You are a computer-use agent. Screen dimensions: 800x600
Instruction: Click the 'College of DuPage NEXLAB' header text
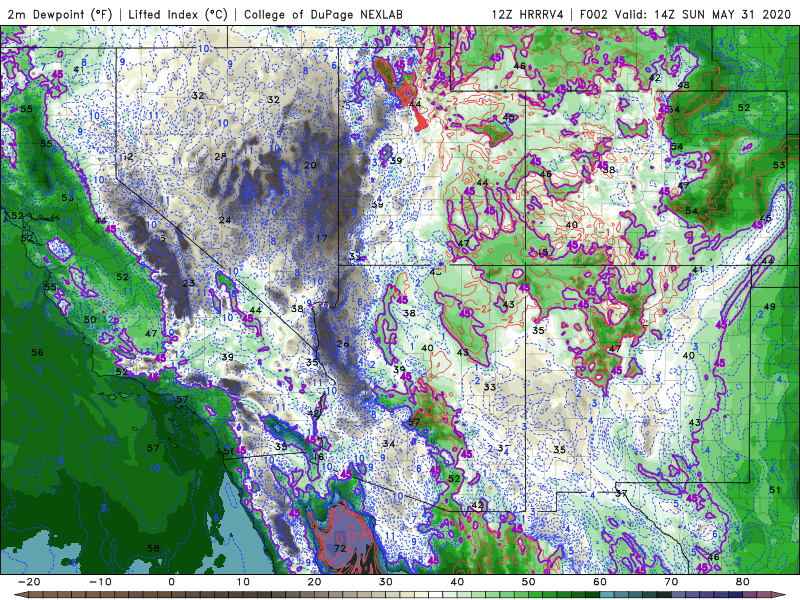(323, 14)
